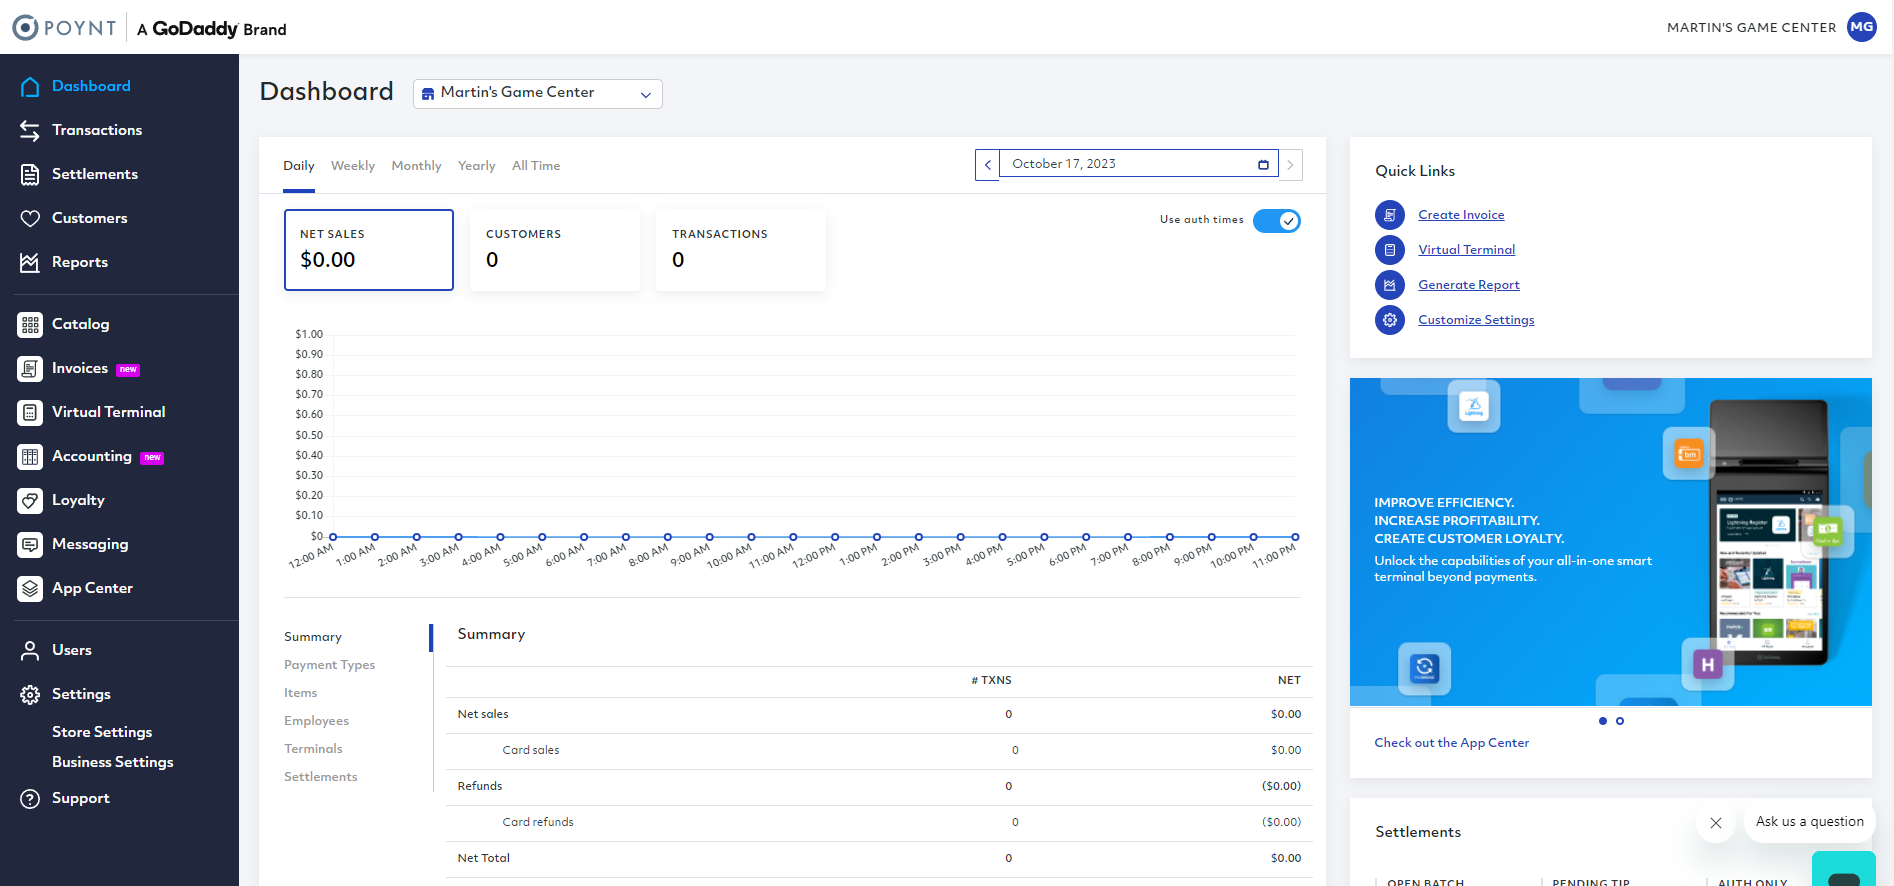
Task: Go to previous date with left chevron
Action: (987, 164)
